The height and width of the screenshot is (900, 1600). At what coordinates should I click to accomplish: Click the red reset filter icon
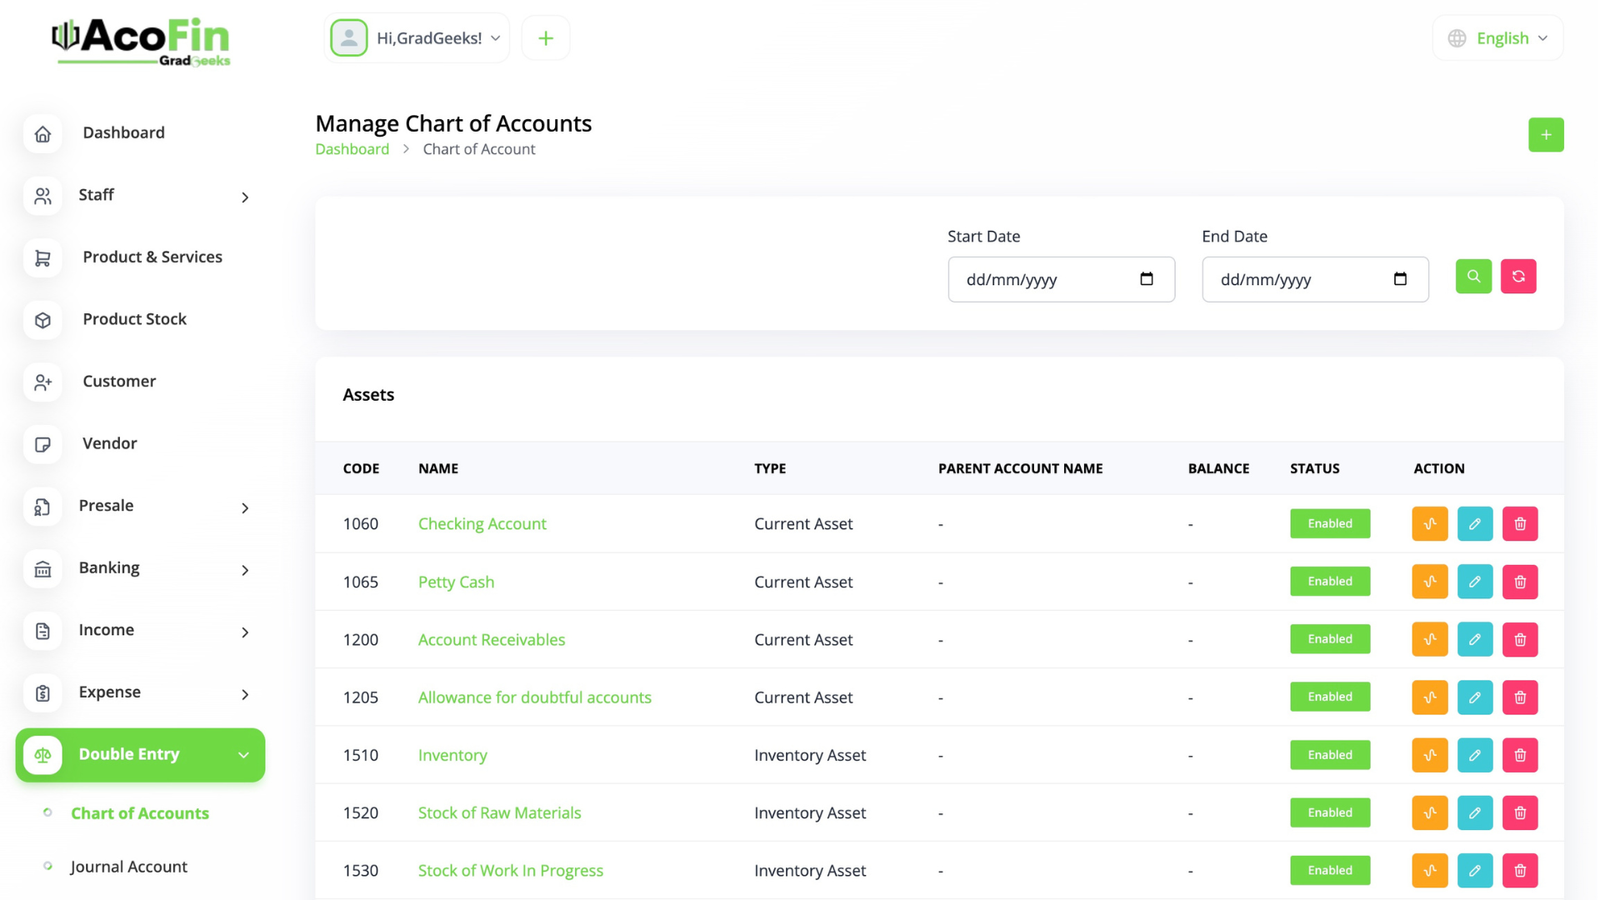1518,277
